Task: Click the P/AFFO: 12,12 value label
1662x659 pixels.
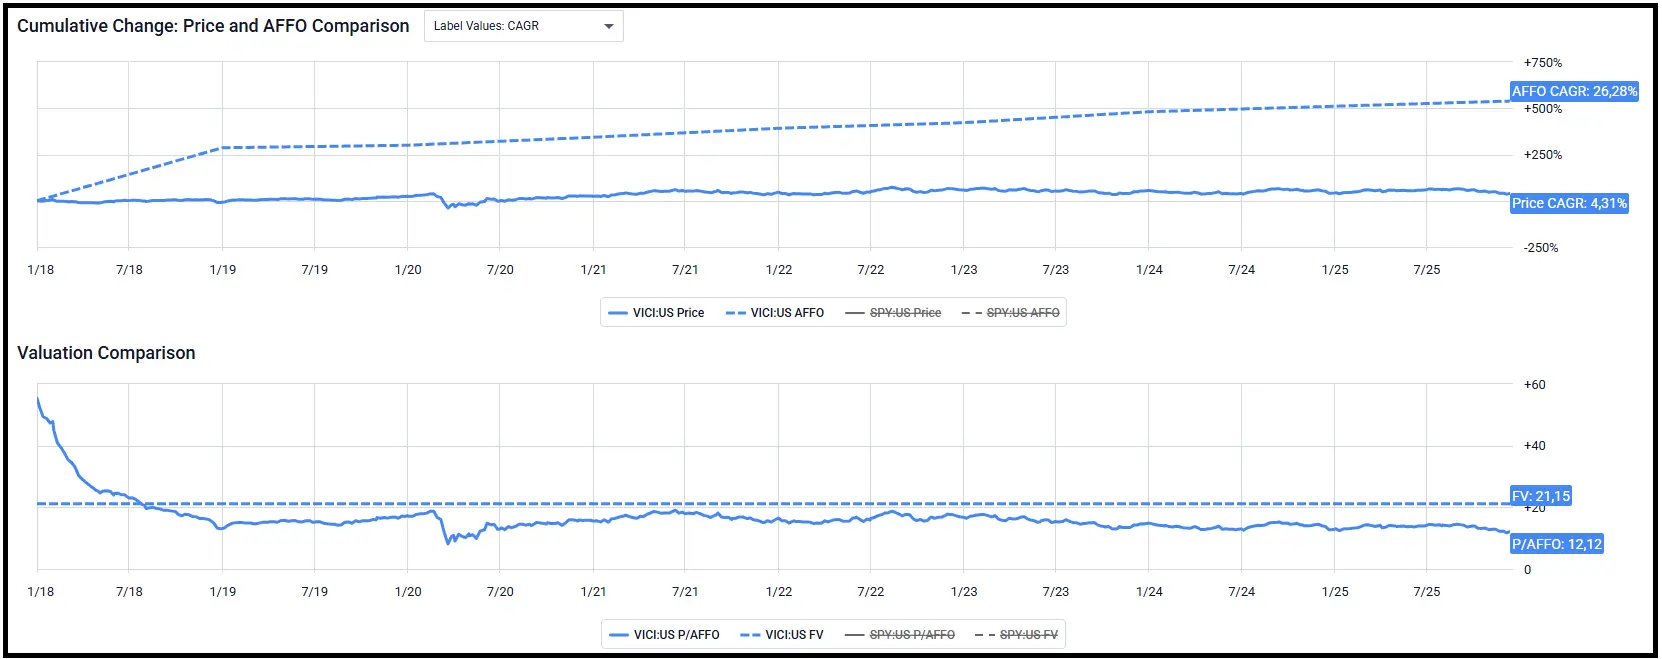Action: point(1557,544)
